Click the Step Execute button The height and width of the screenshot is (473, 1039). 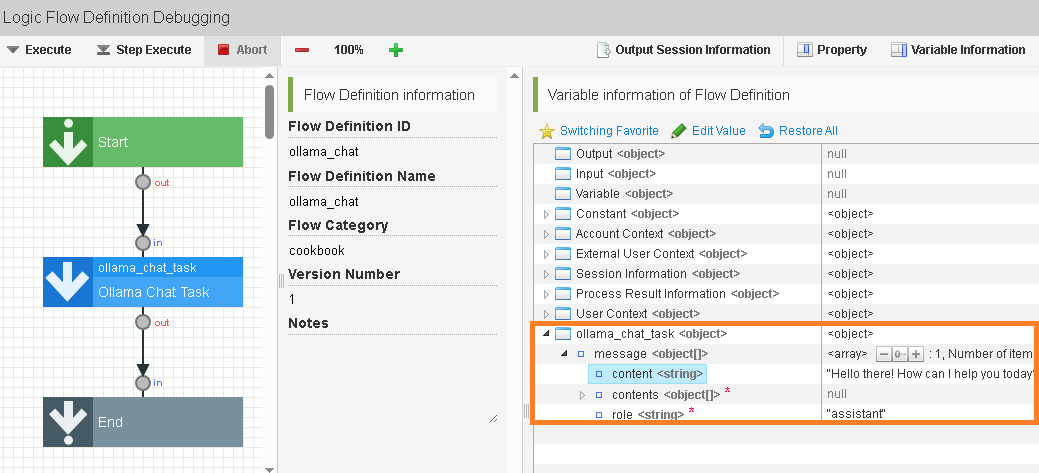pyautogui.click(x=144, y=50)
